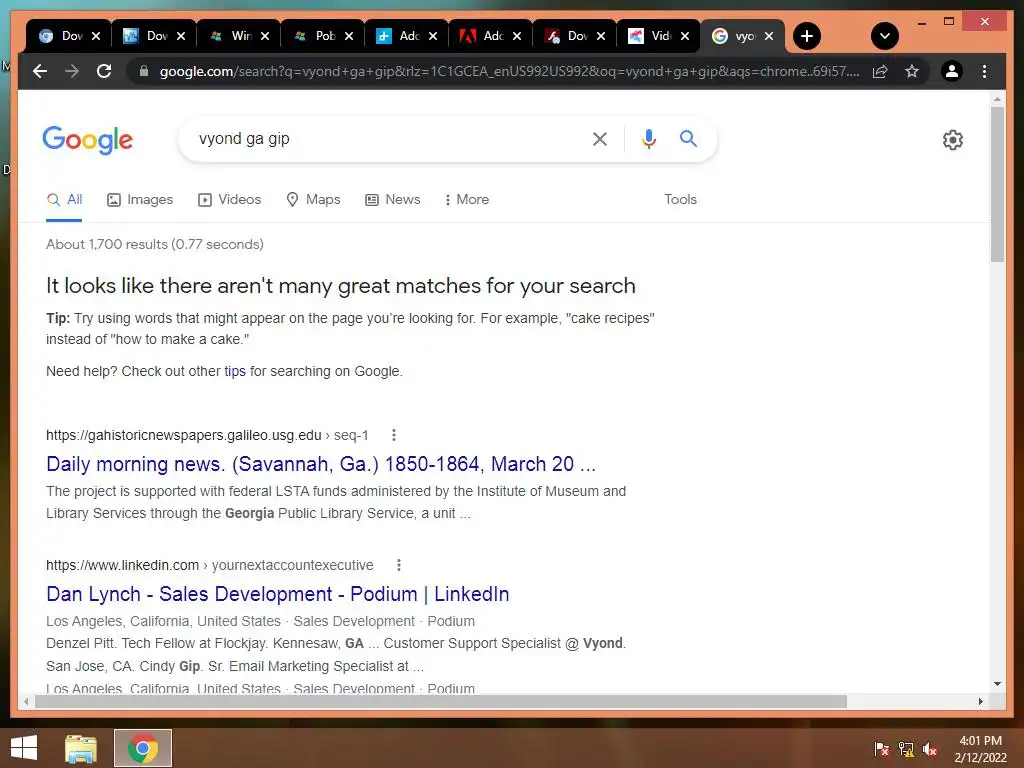Viewport: 1024px width, 768px height.
Task: Open Chrome three-dot menu
Action: [984, 71]
